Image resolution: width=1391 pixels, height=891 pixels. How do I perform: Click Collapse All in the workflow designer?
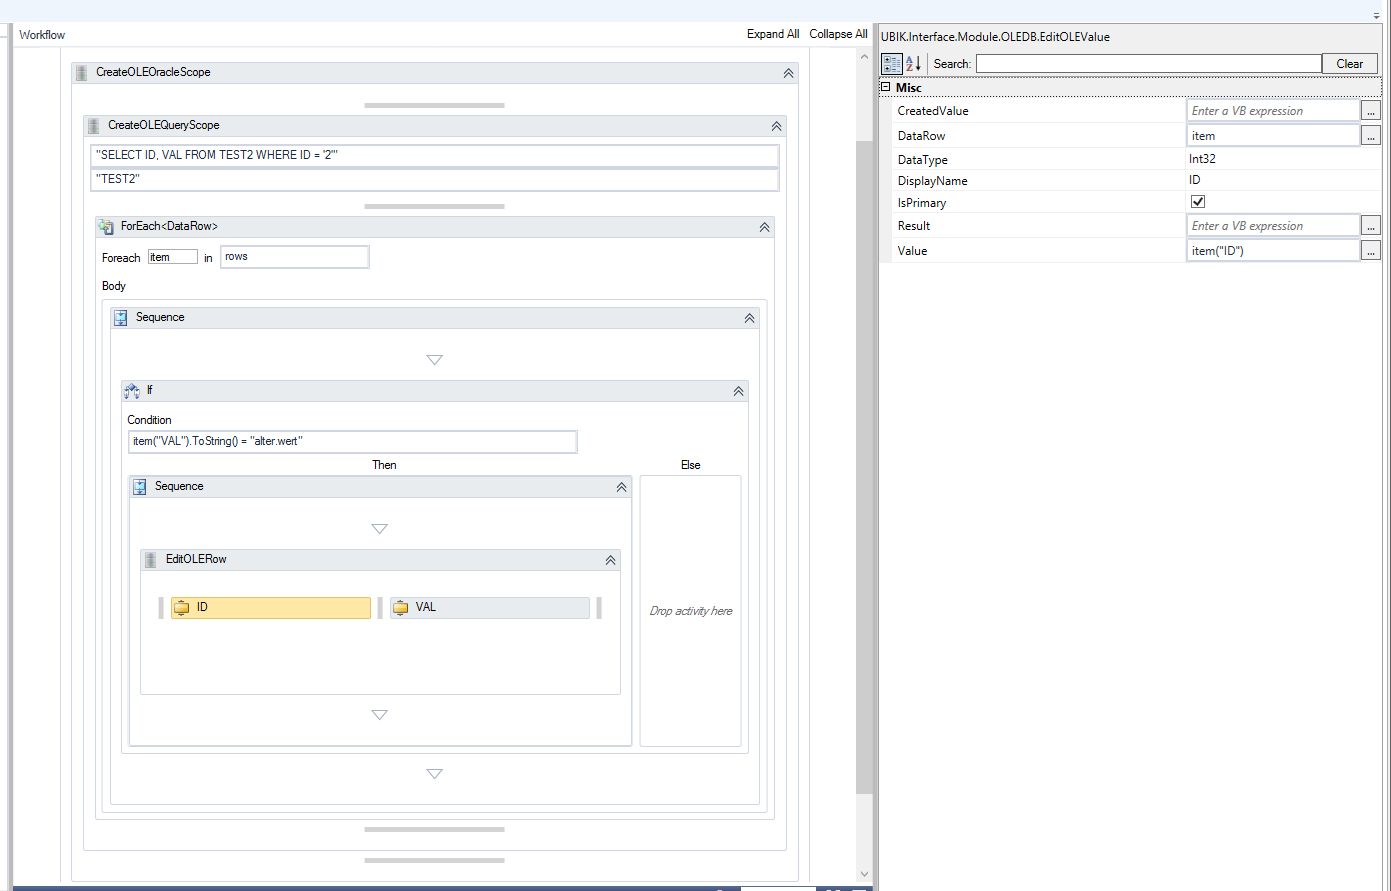(x=838, y=34)
